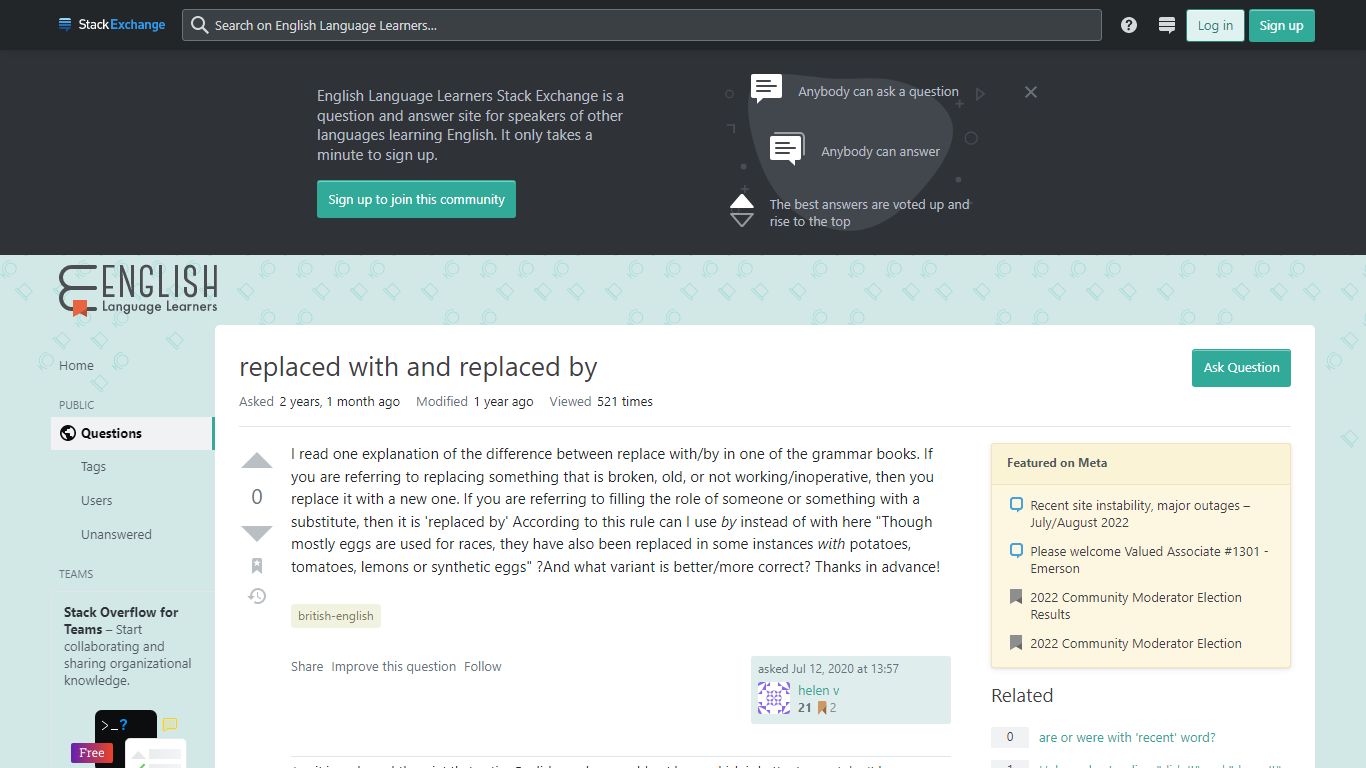This screenshot has width=1366, height=768.
Task: Downvote the question with the down arrow
Action: (257, 533)
